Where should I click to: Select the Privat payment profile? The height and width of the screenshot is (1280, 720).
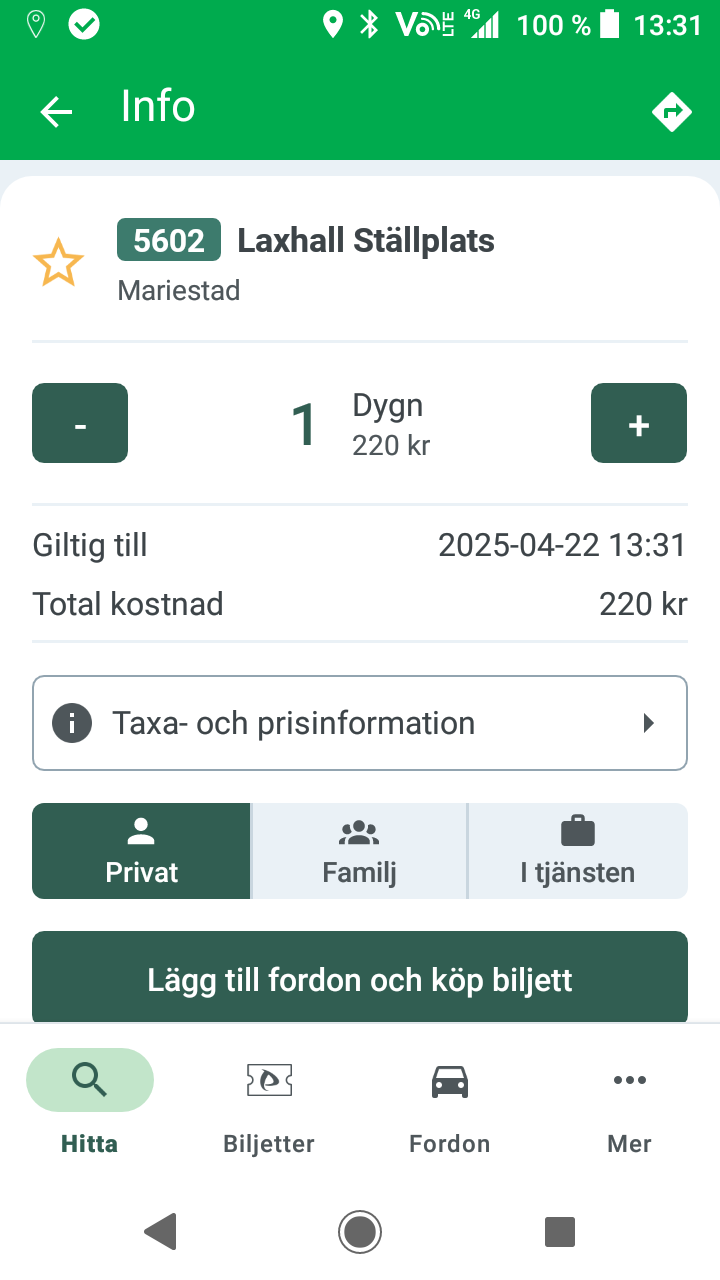point(141,851)
